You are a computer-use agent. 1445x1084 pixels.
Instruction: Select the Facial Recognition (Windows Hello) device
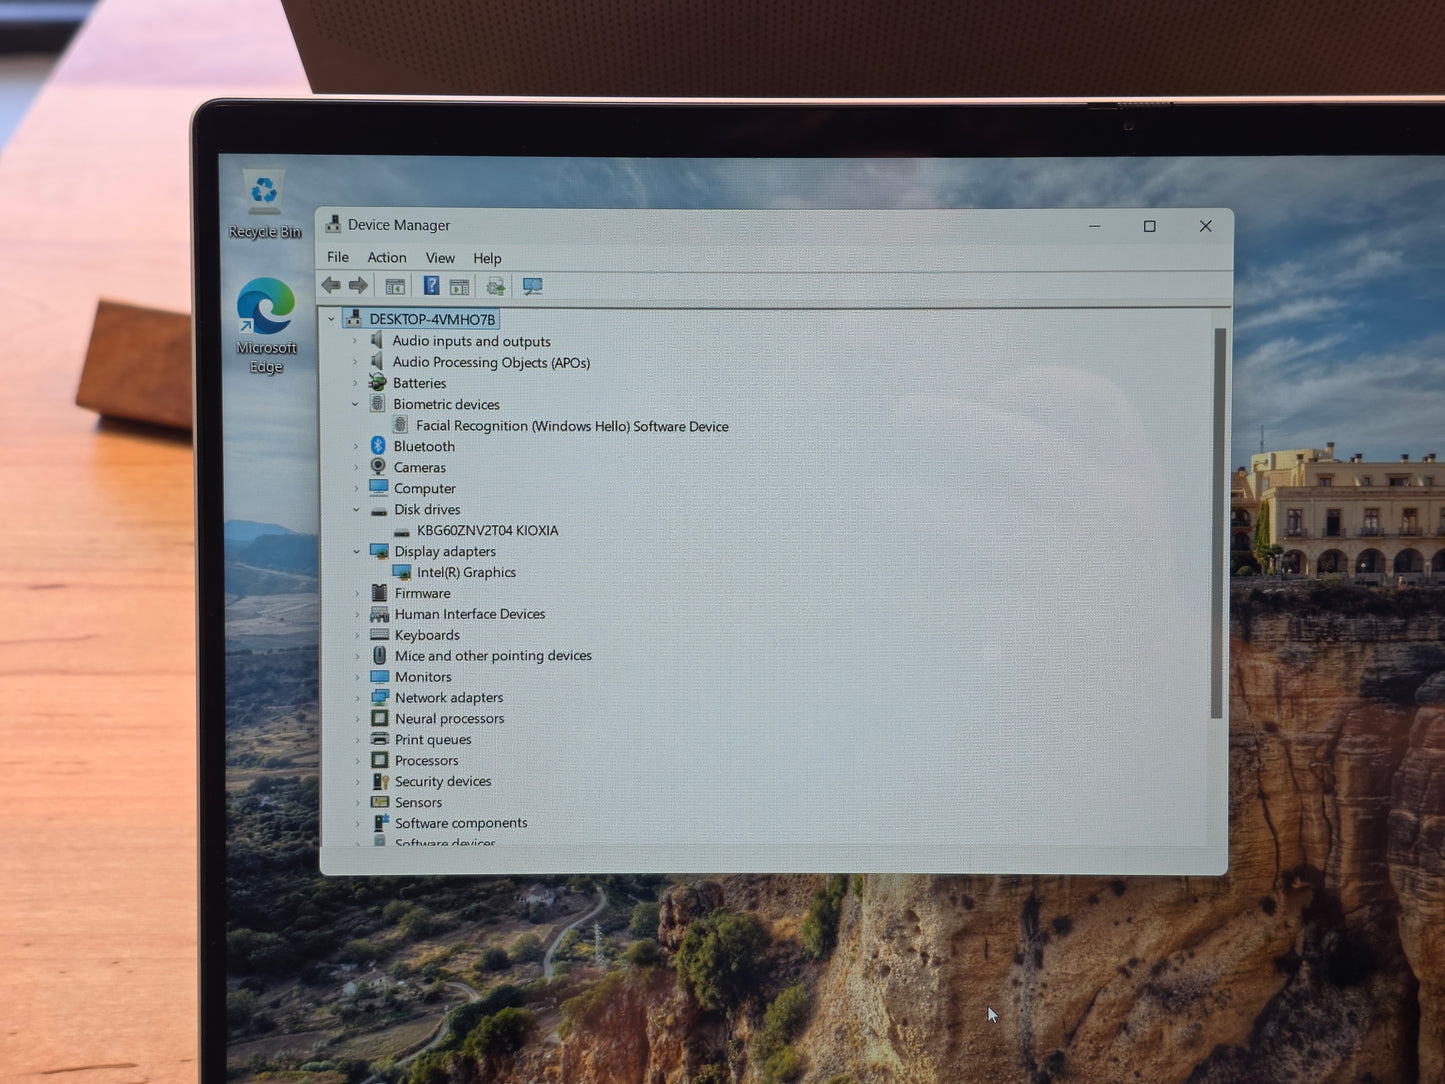tap(571, 426)
